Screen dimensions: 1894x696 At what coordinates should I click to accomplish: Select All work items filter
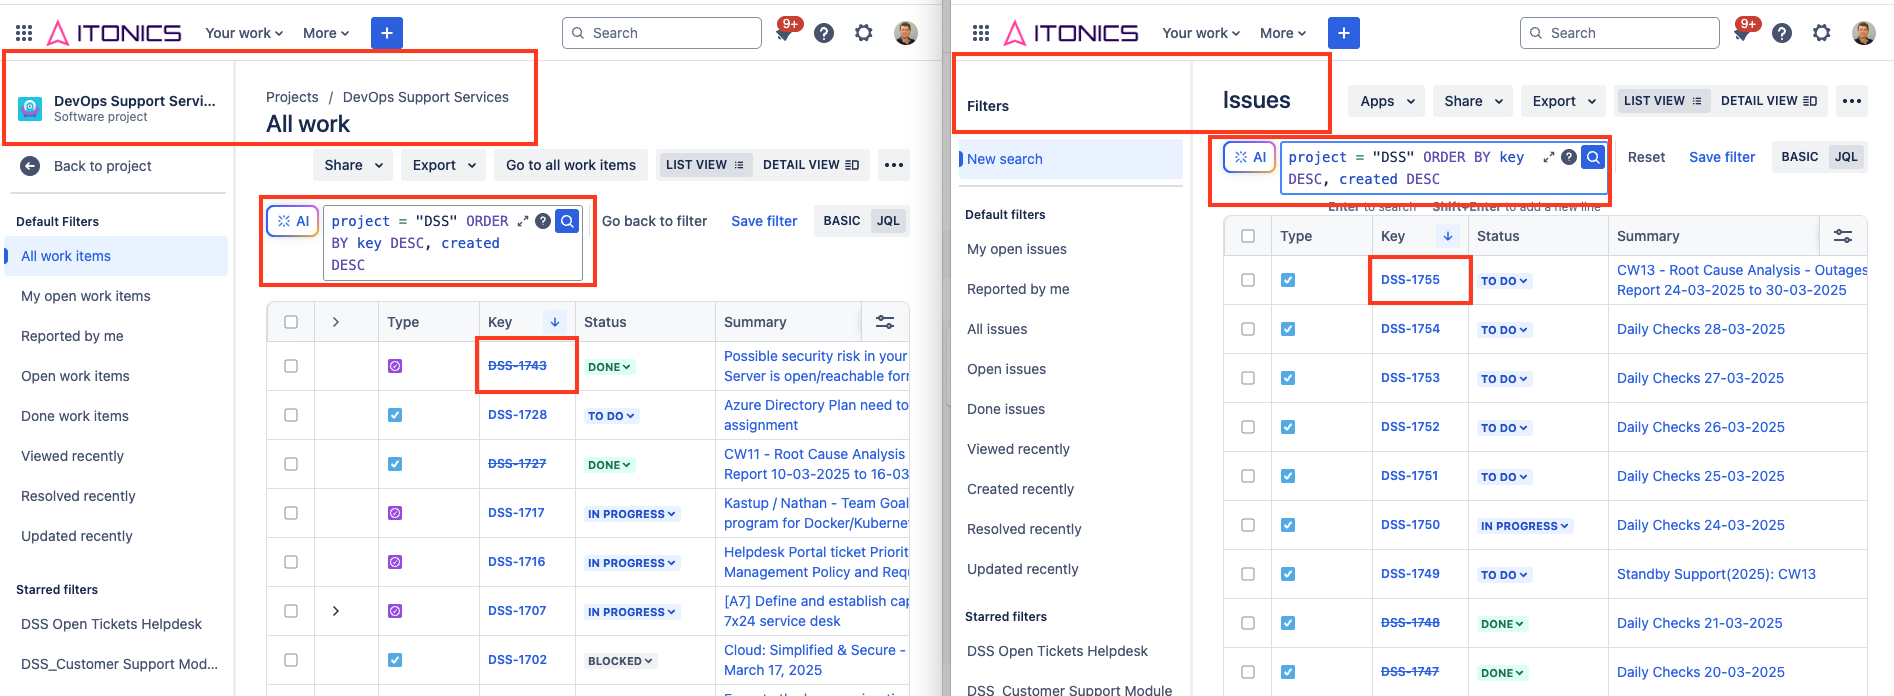pos(117,256)
